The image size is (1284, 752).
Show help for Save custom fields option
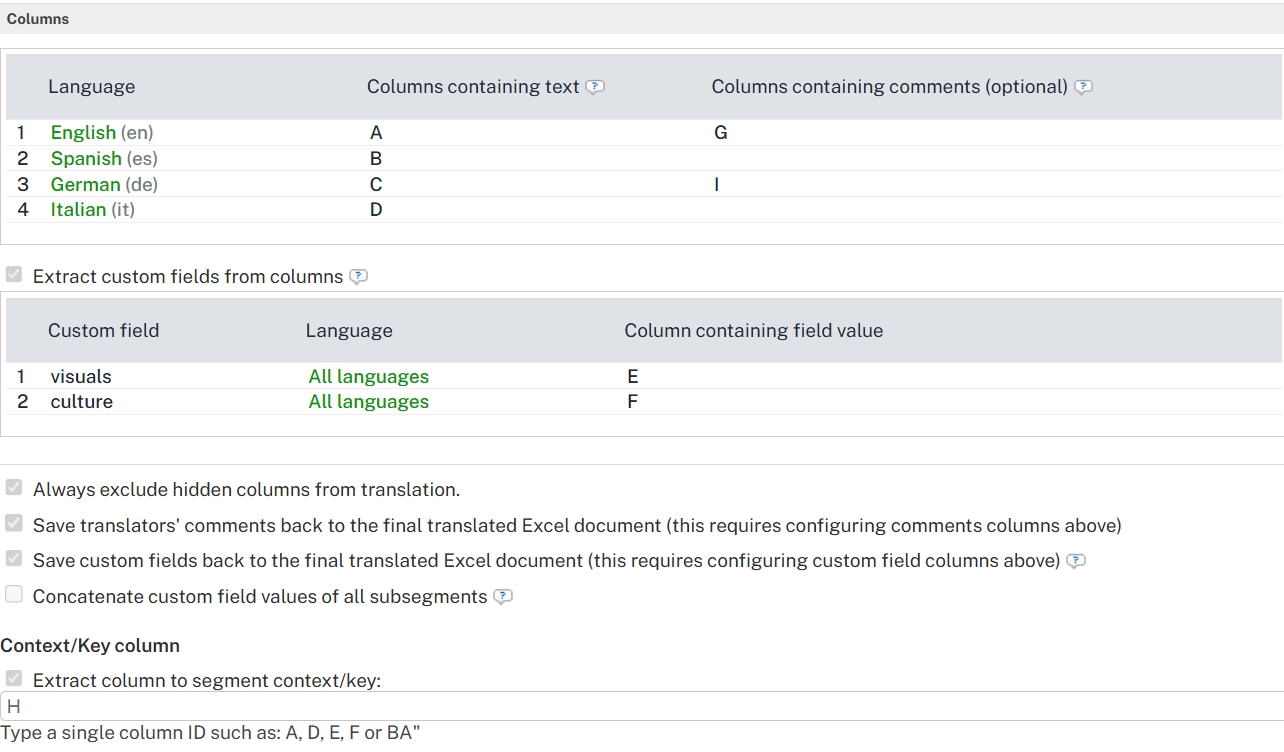(1076, 561)
